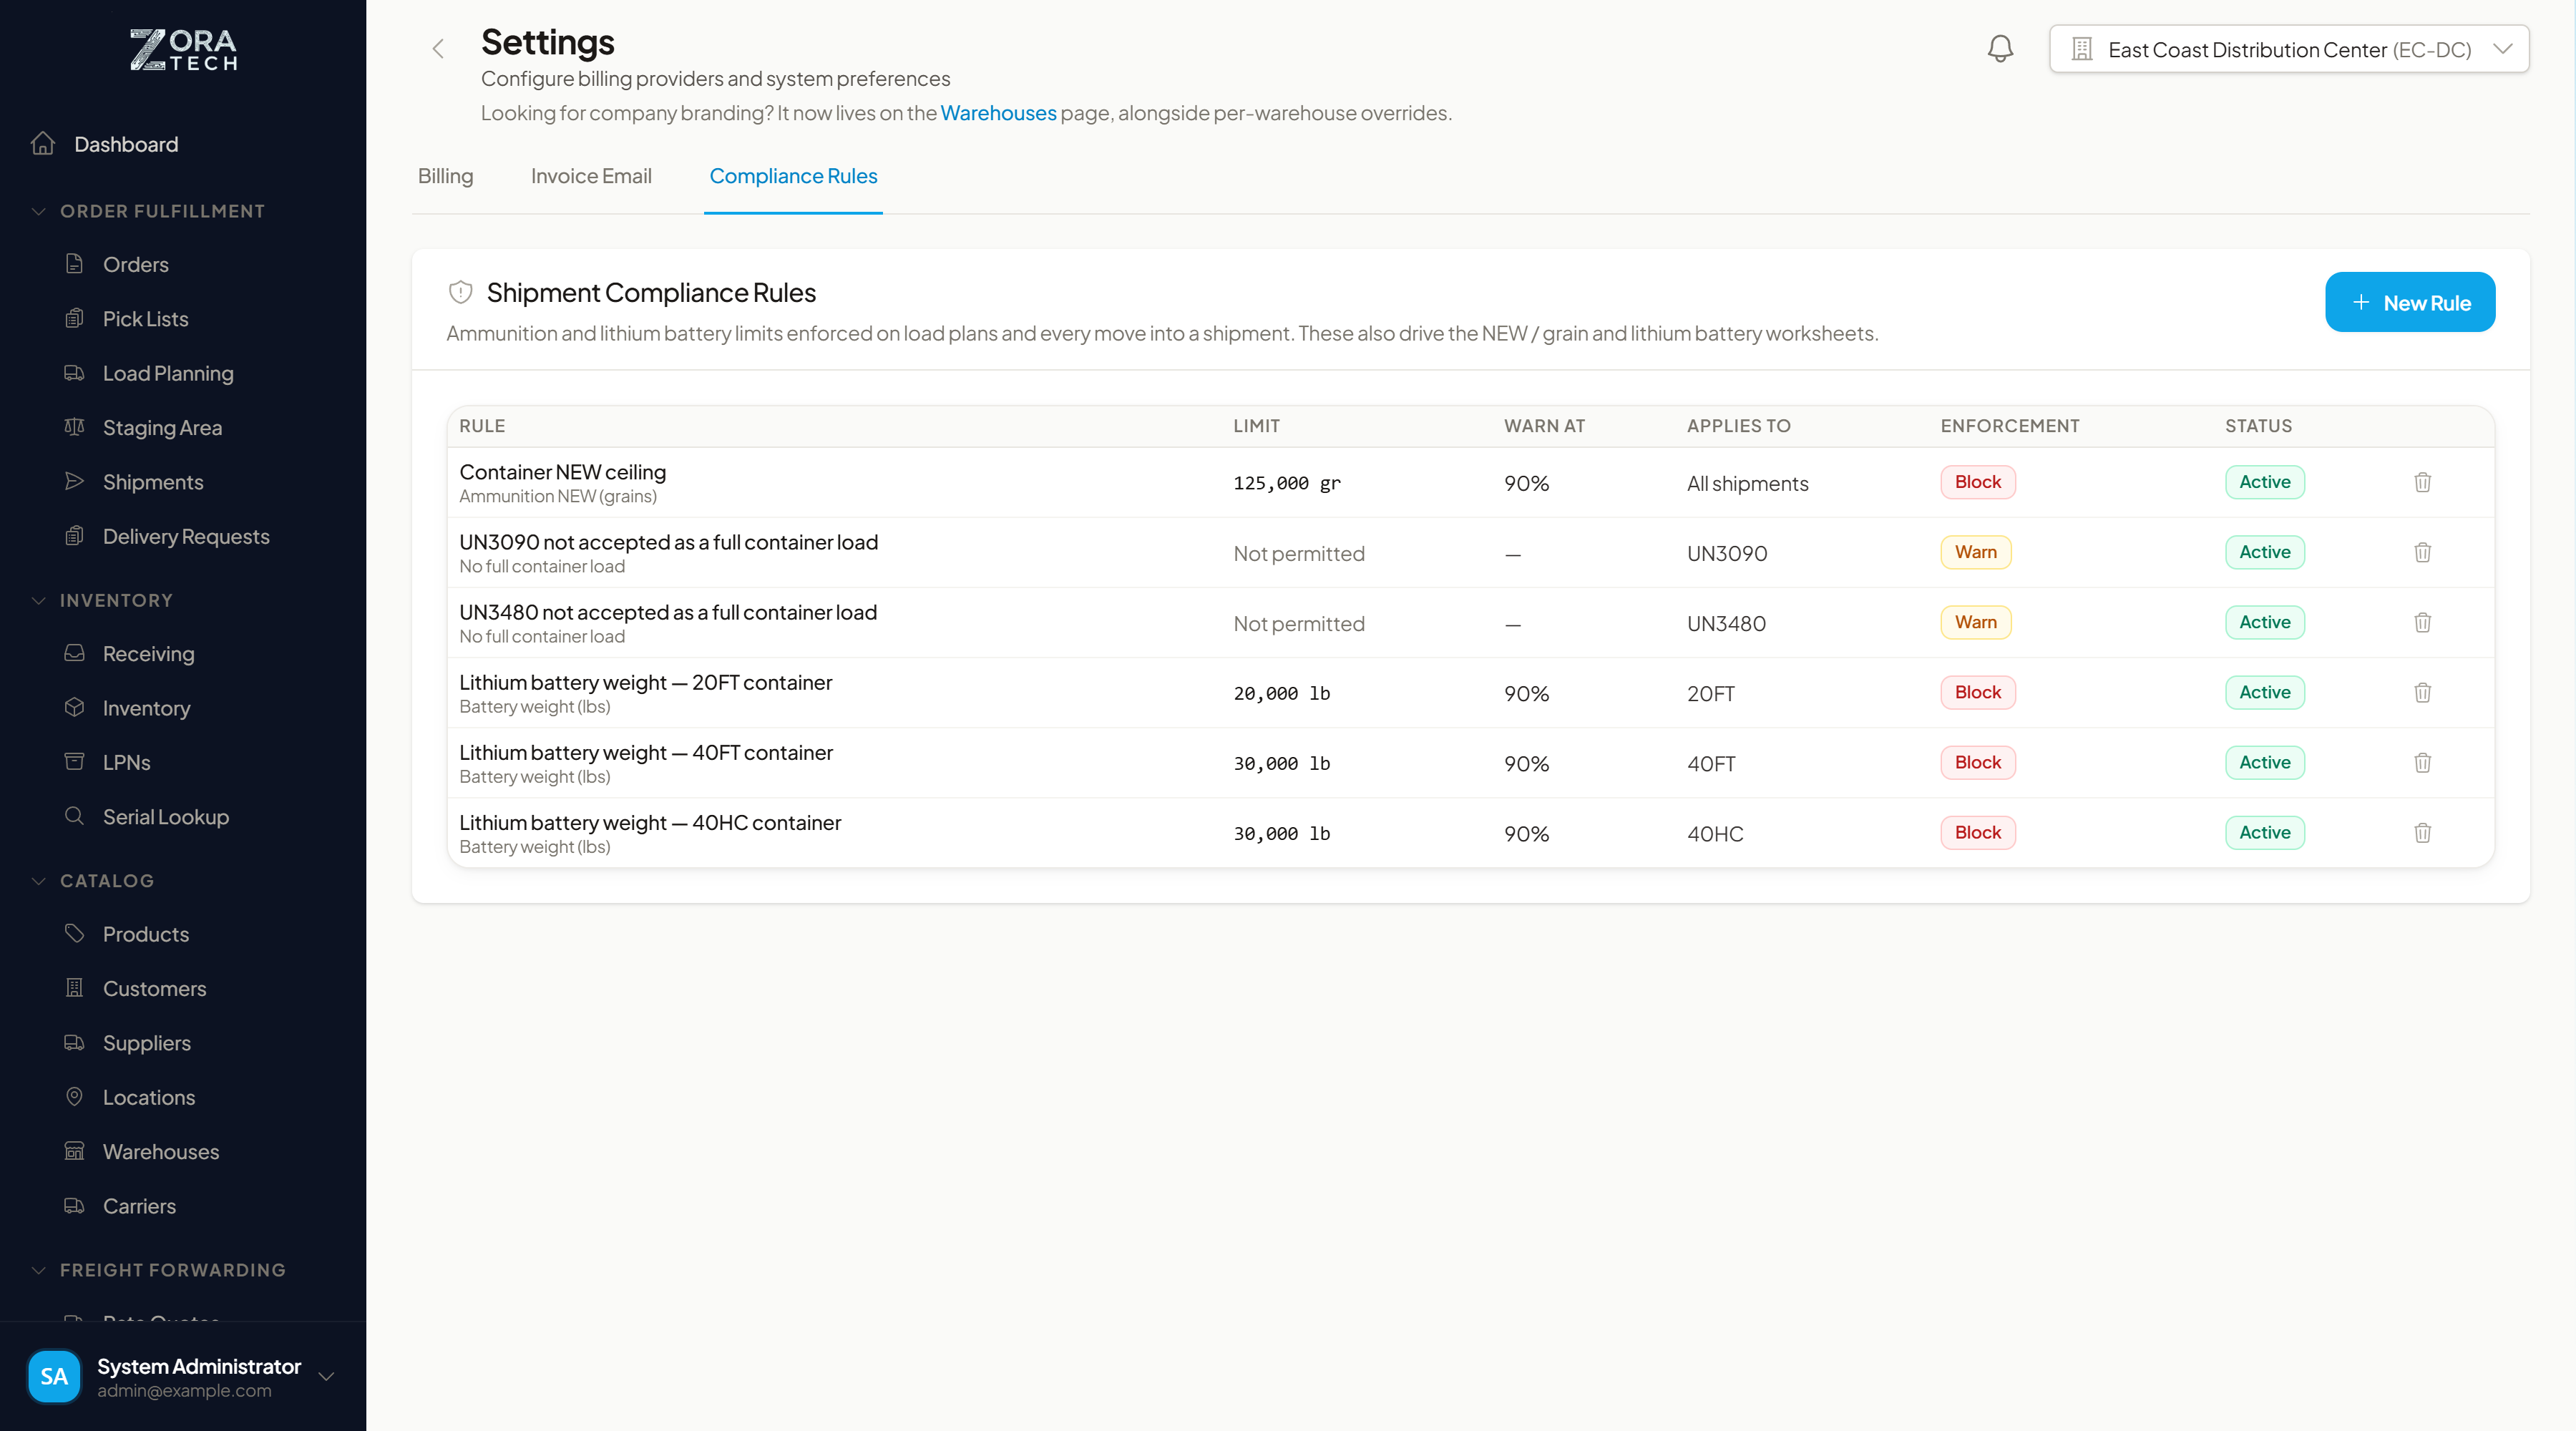
Task: Toggle Active status for 20FT container rule
Action: click(x=2264, y=692)
